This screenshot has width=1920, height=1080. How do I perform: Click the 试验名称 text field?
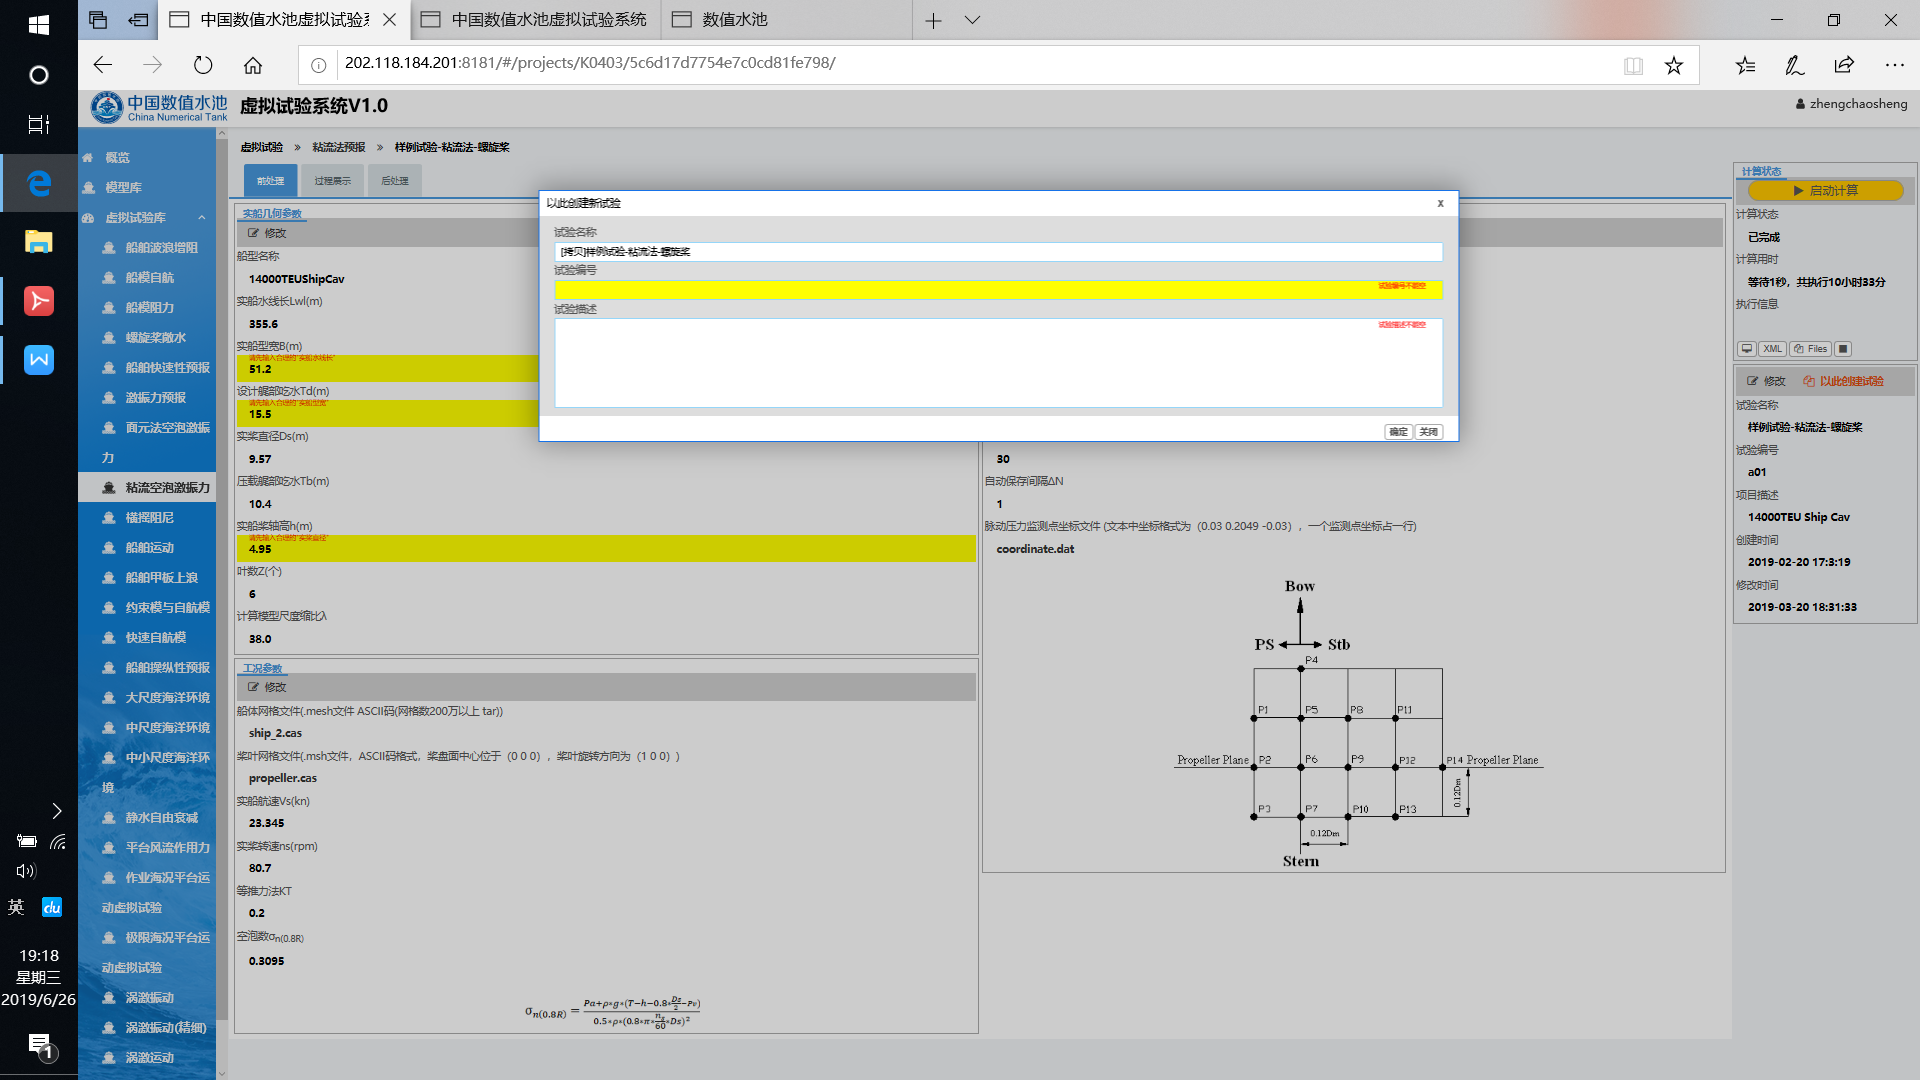click(x=997, y=252)
